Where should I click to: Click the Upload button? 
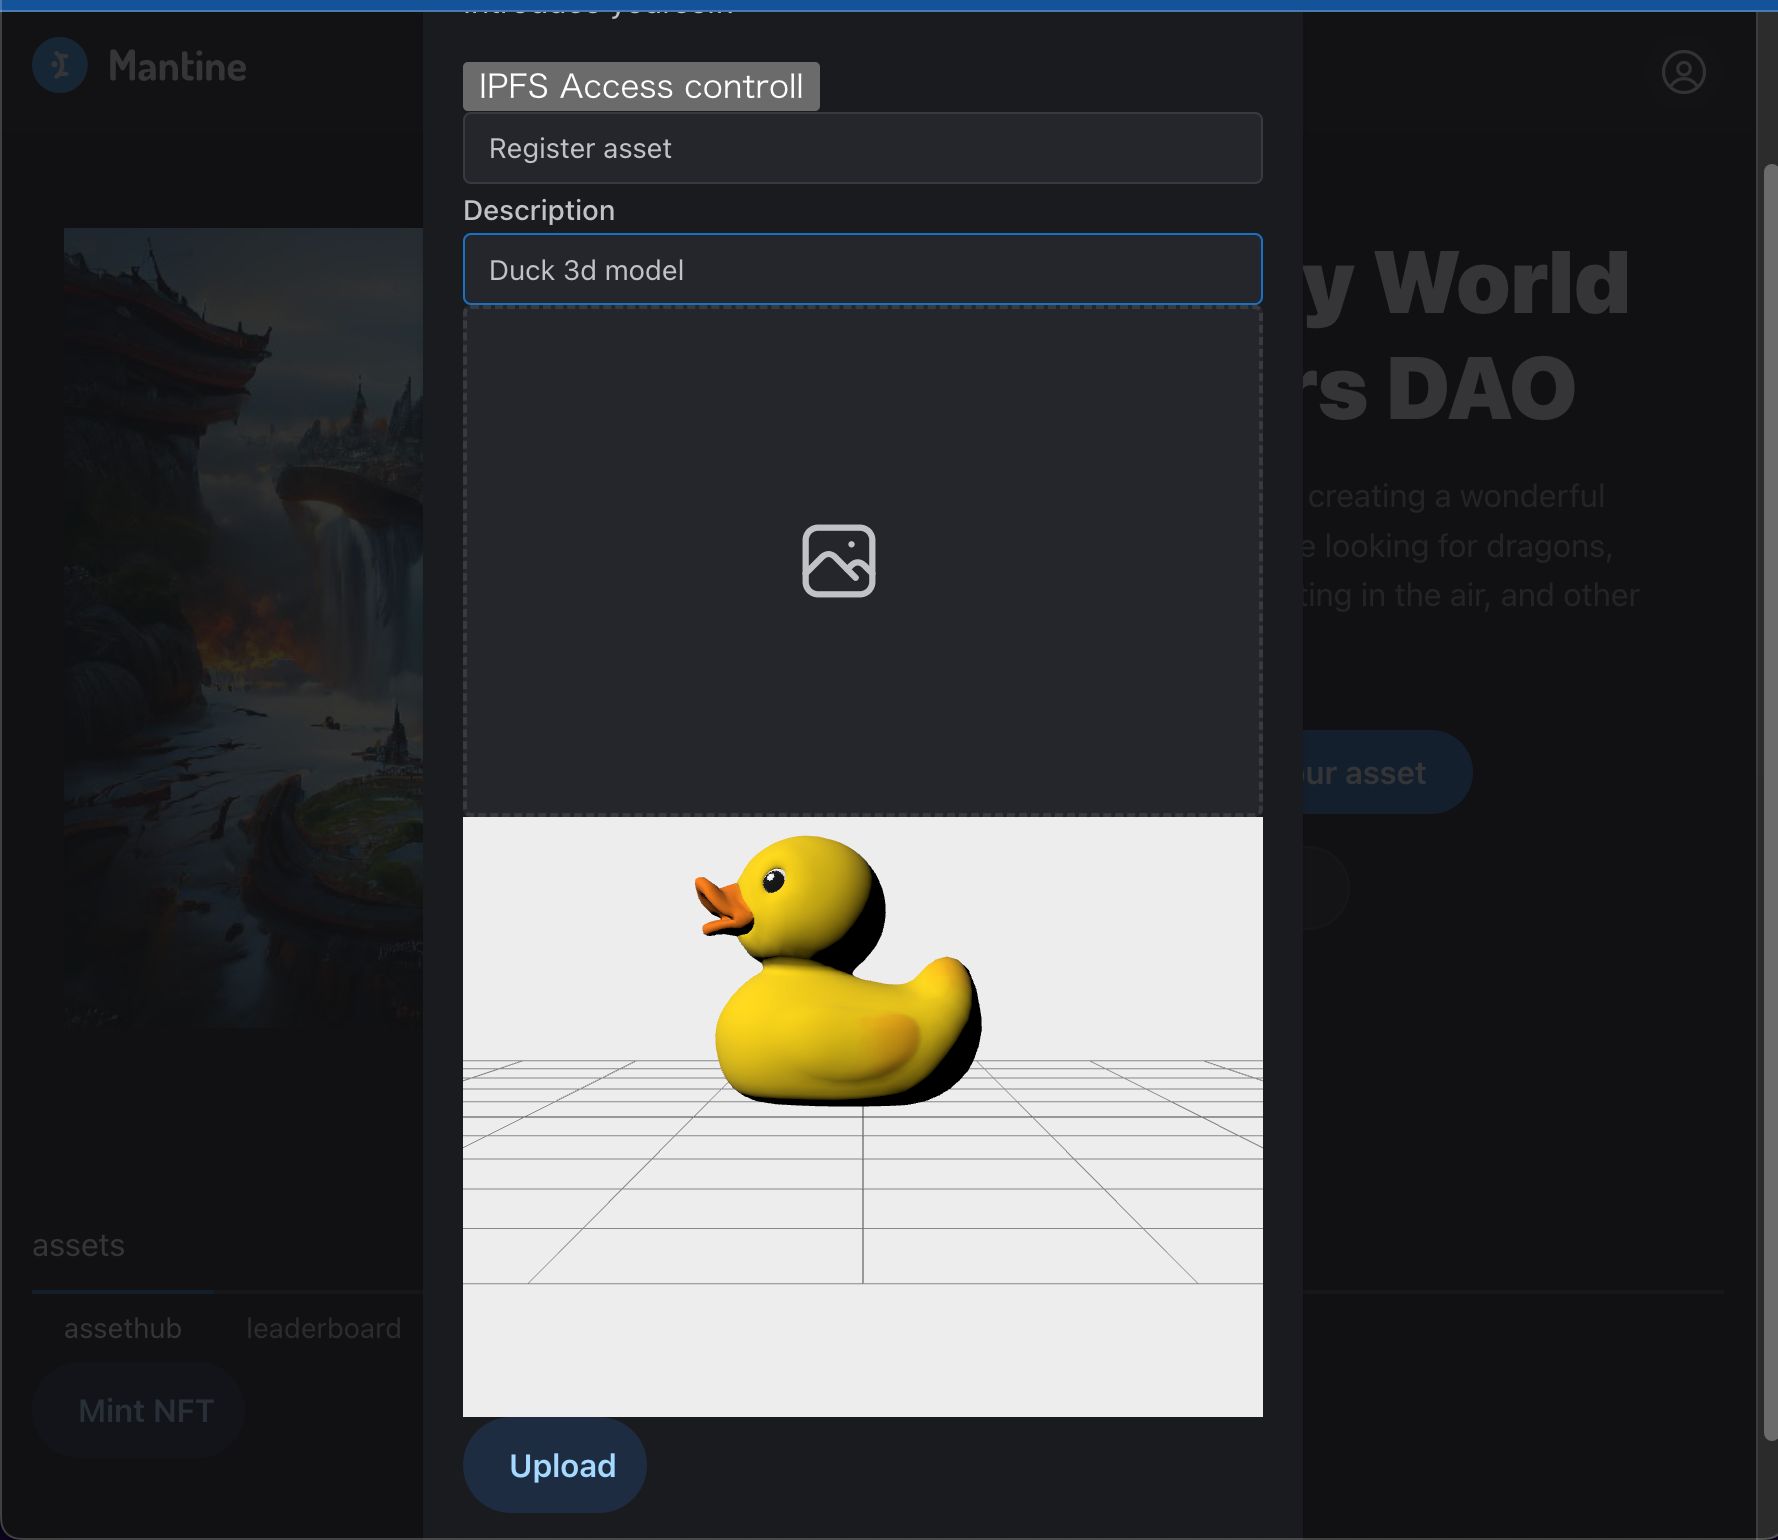[x=554, y=1465]
